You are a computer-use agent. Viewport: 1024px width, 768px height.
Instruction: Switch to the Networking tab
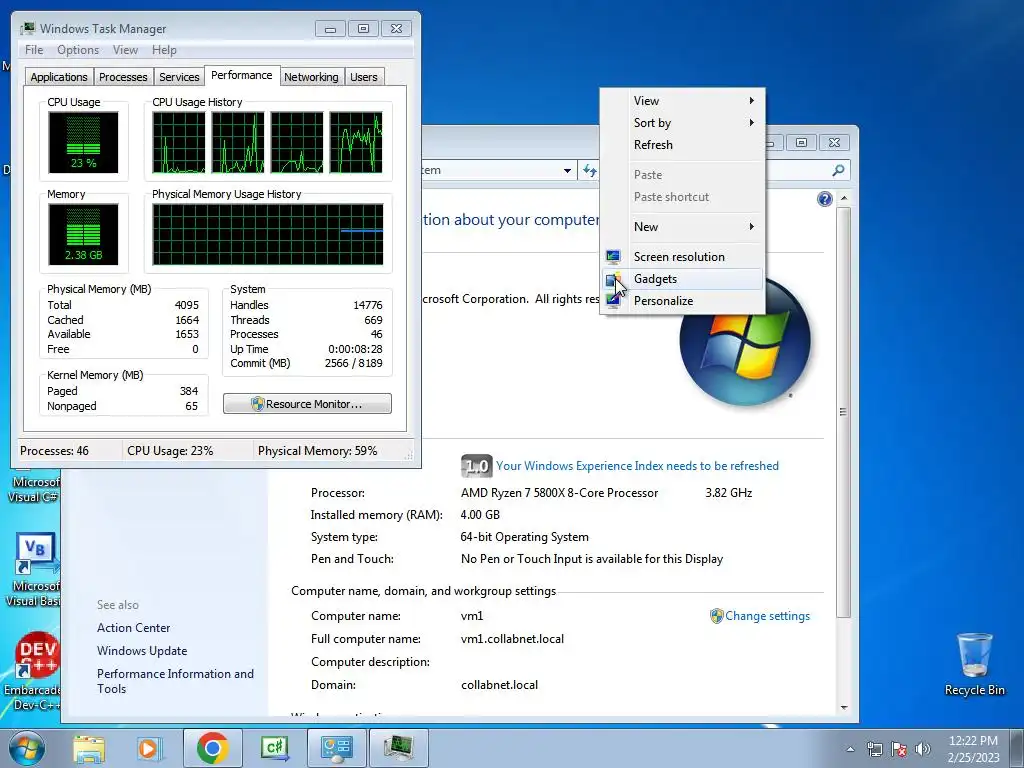coord(311,76)
